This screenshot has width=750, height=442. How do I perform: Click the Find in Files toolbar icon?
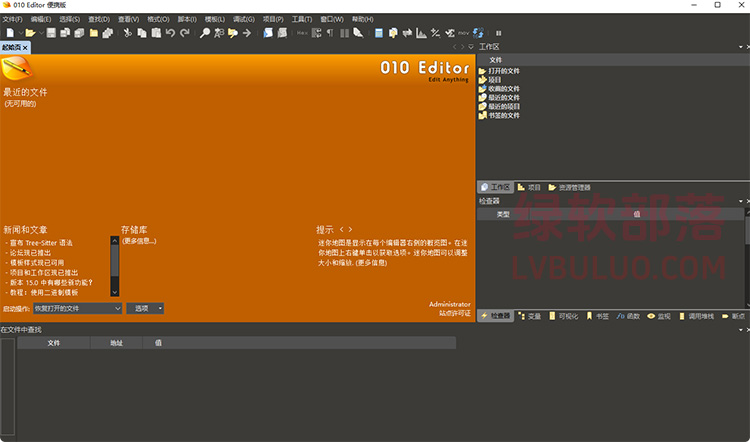pyautogui.click(x=233, y=33)
